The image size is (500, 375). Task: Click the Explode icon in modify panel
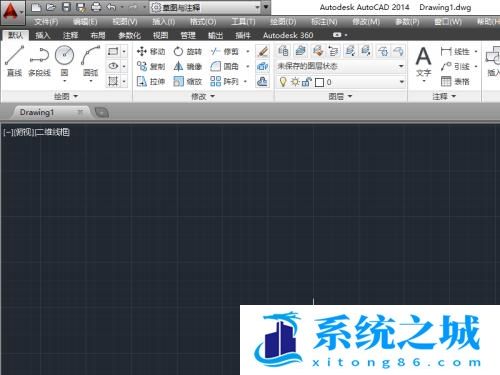point(262,66)
